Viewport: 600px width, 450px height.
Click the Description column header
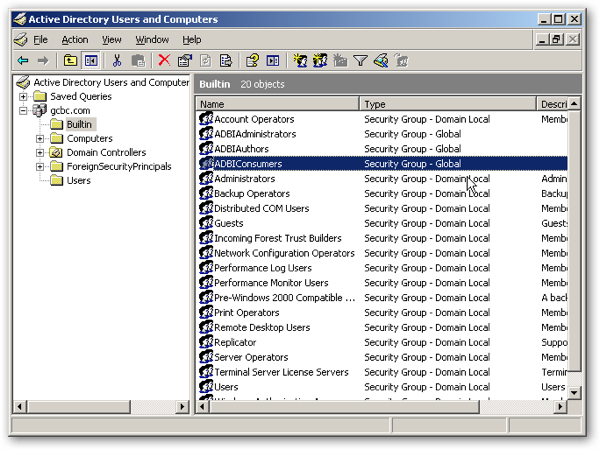(552, 104)
